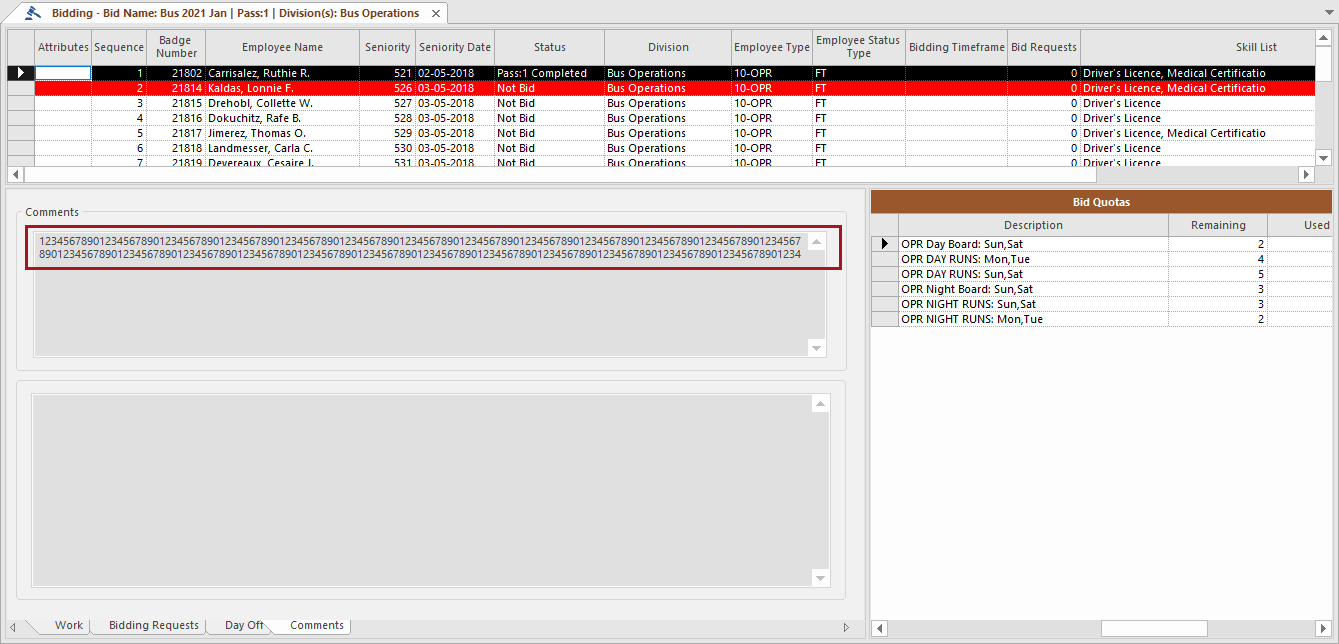Click the down arrow on the employee grid scrollbar

coord(1323,157)
